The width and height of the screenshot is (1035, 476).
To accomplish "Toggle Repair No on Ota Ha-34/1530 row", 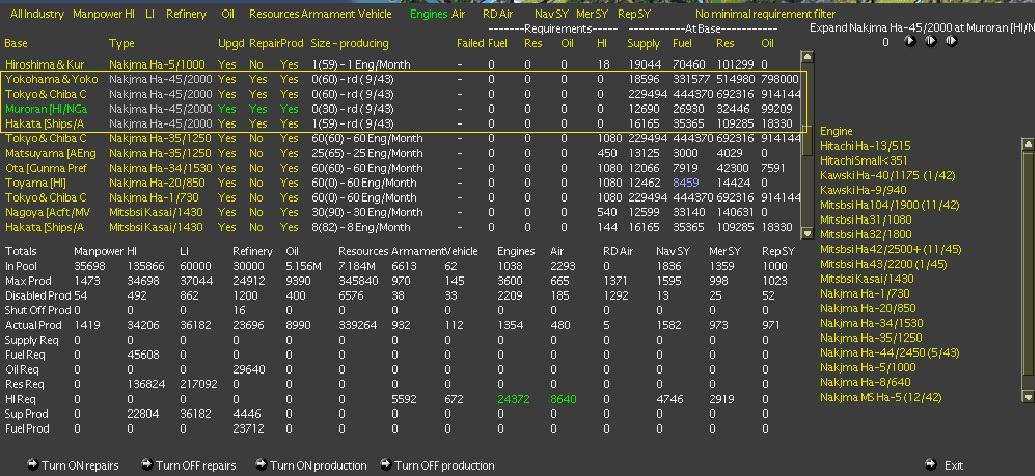I will click(x=256, y=168).
